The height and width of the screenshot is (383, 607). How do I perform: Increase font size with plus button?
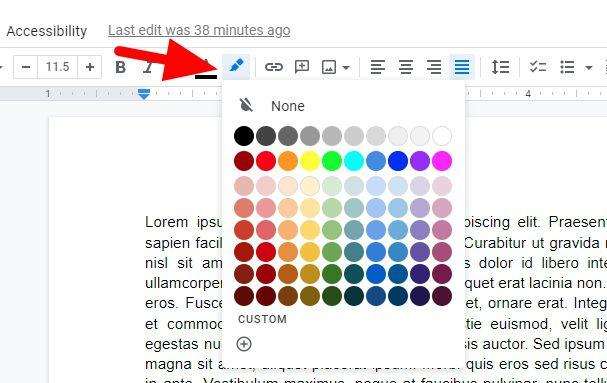pyautogui.click(x=89, y=67)
